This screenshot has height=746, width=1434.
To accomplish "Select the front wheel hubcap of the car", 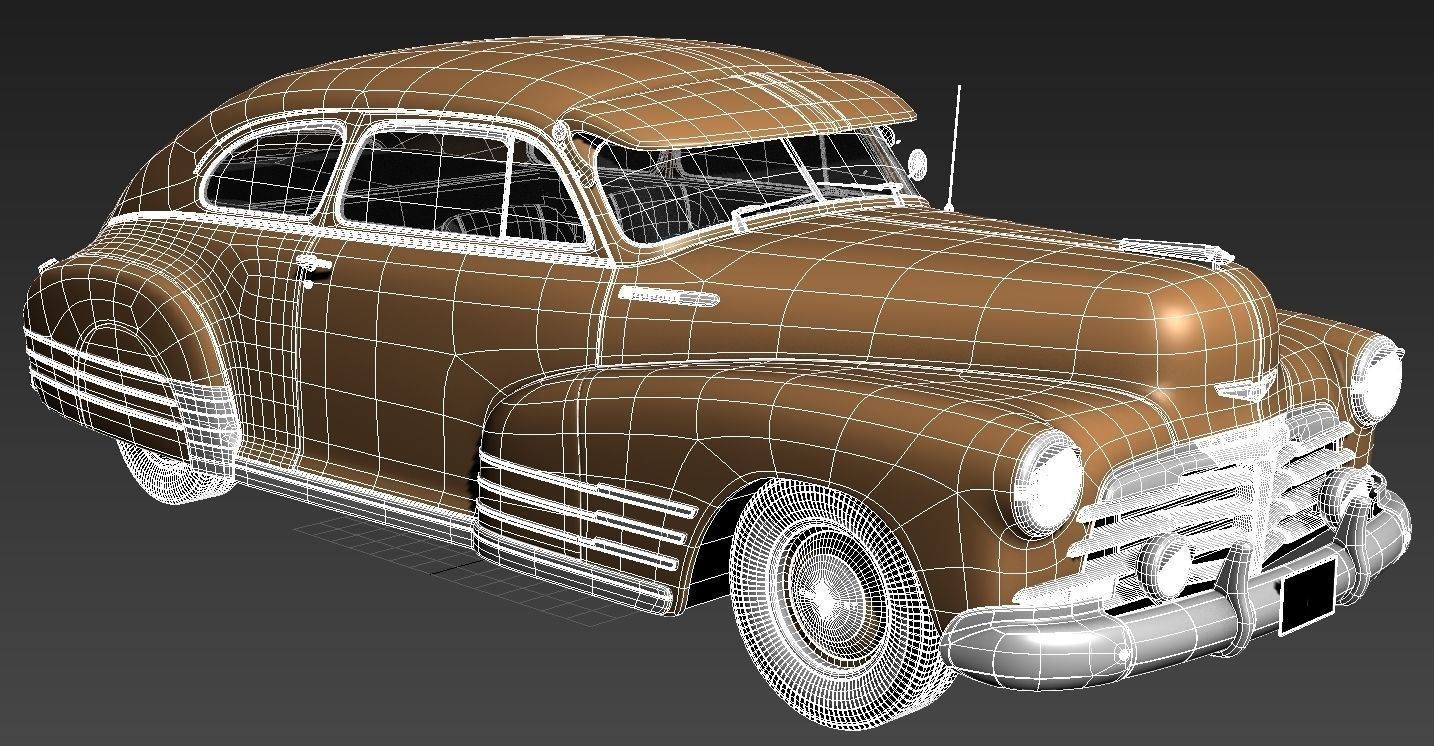I will pos(825,597).
